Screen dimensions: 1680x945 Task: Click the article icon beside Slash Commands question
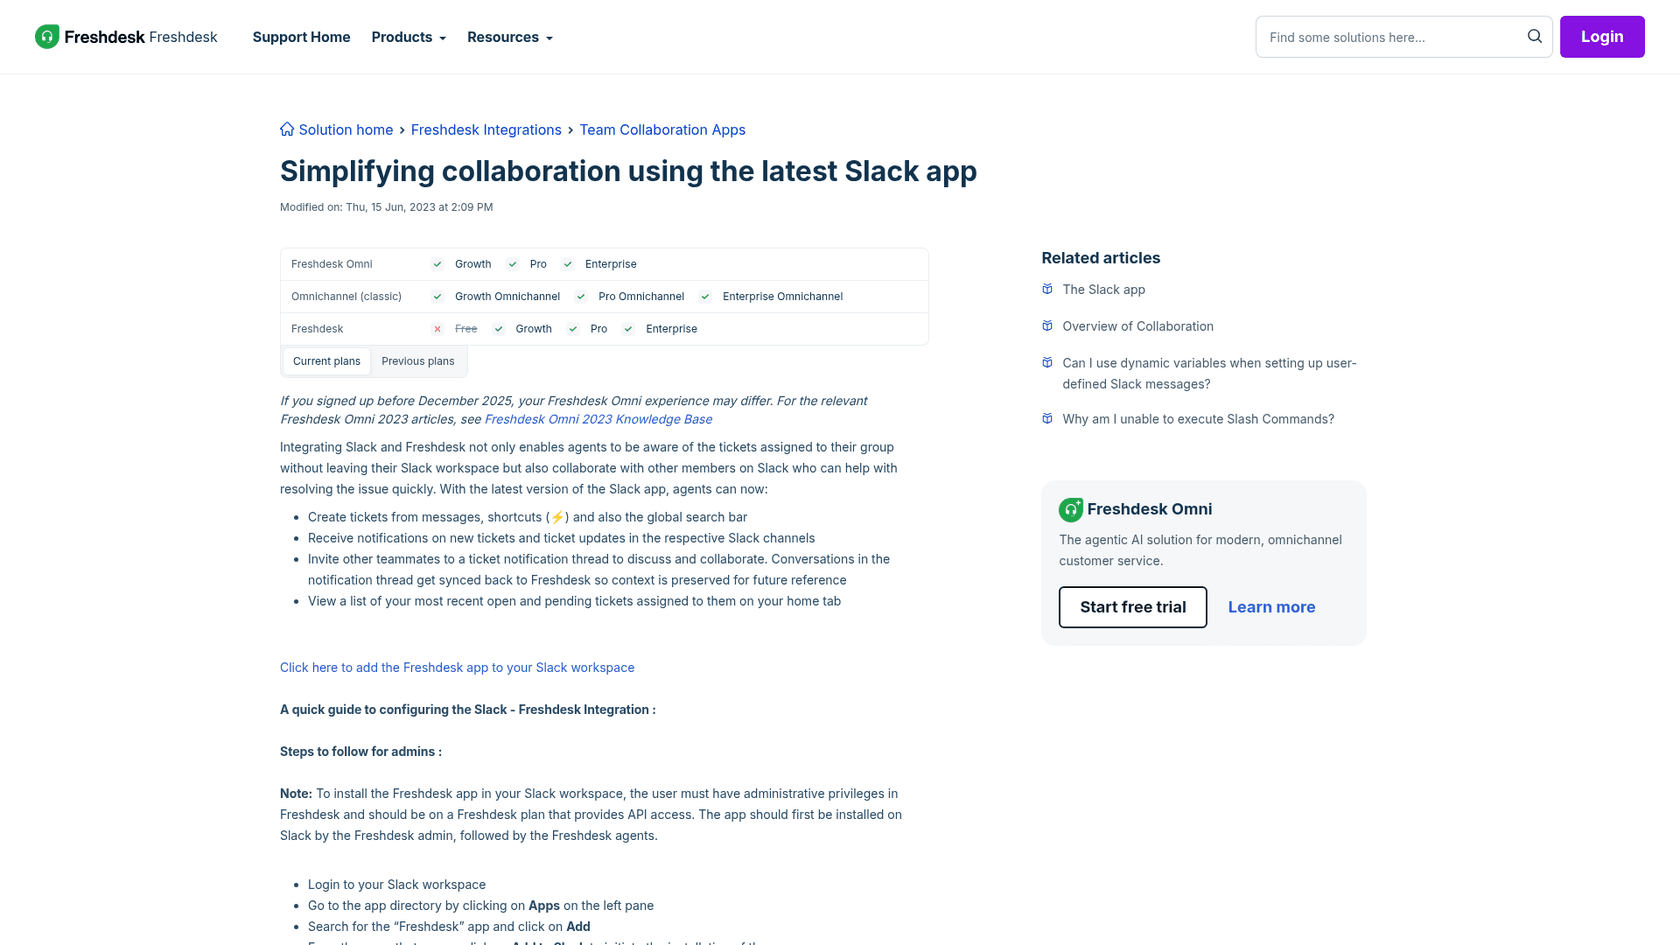[x=1047, y=419]
